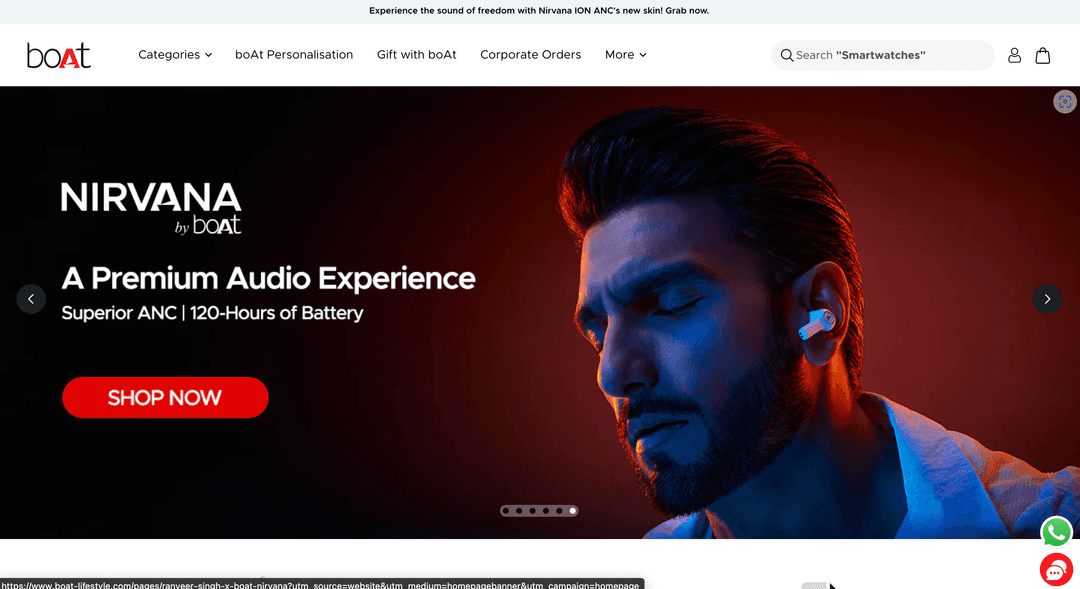Open boAt Personalisation page
This screenshot has width=1080, height=589.
[x=294, y=54]
